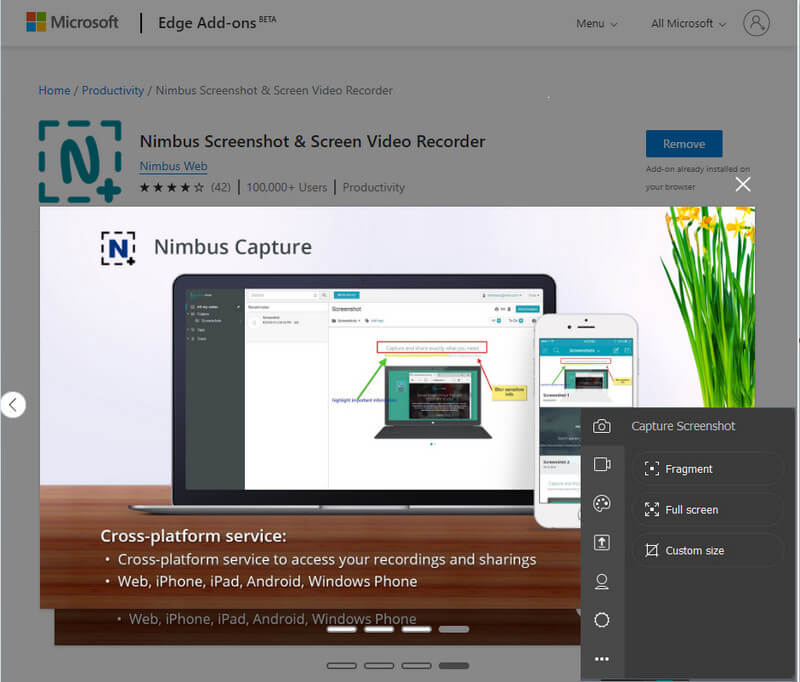Click the Nimbus add-on logo icon
The image size is (800, 682).
pos(80,161)
